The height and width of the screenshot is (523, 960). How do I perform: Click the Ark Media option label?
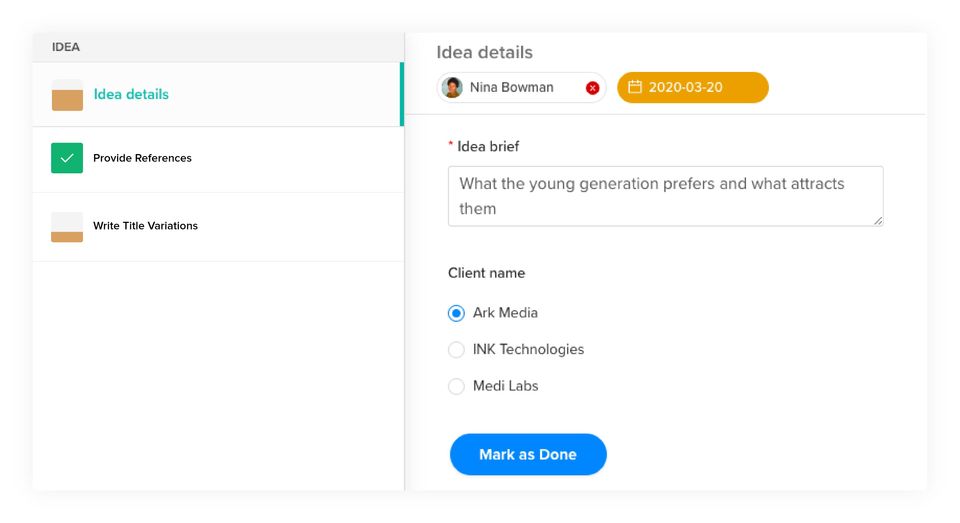505,313
